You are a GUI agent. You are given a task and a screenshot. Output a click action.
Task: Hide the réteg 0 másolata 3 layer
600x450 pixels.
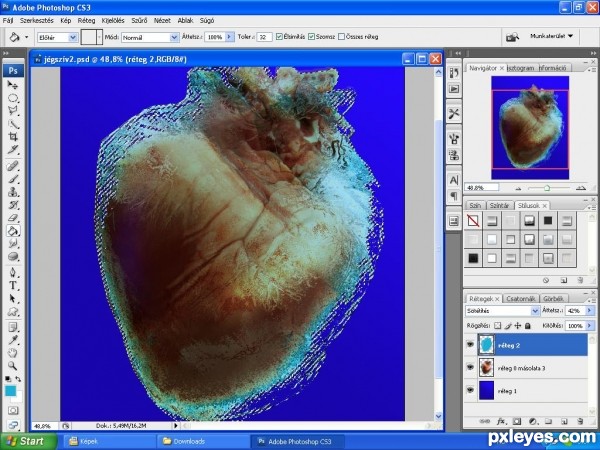pos(470,368)
